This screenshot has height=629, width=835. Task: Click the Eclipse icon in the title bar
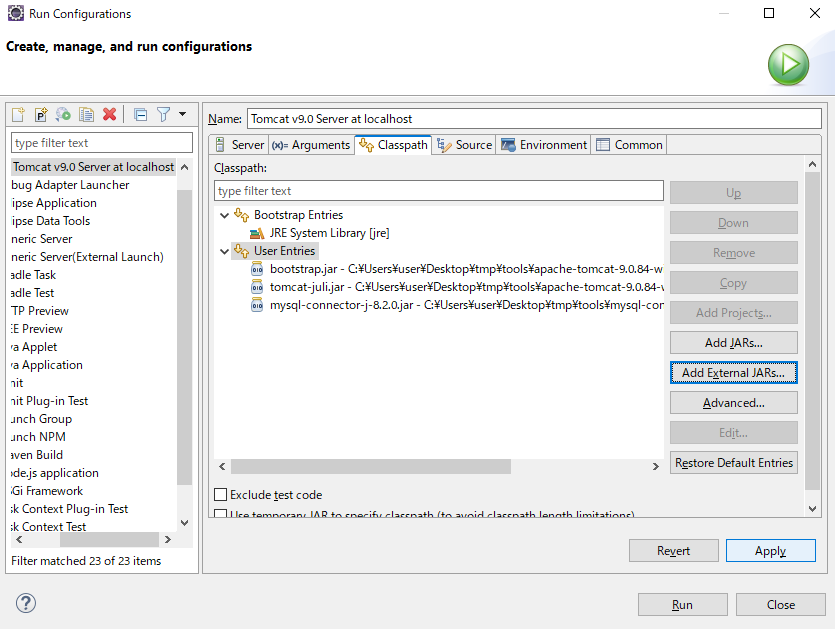(16, 13)
